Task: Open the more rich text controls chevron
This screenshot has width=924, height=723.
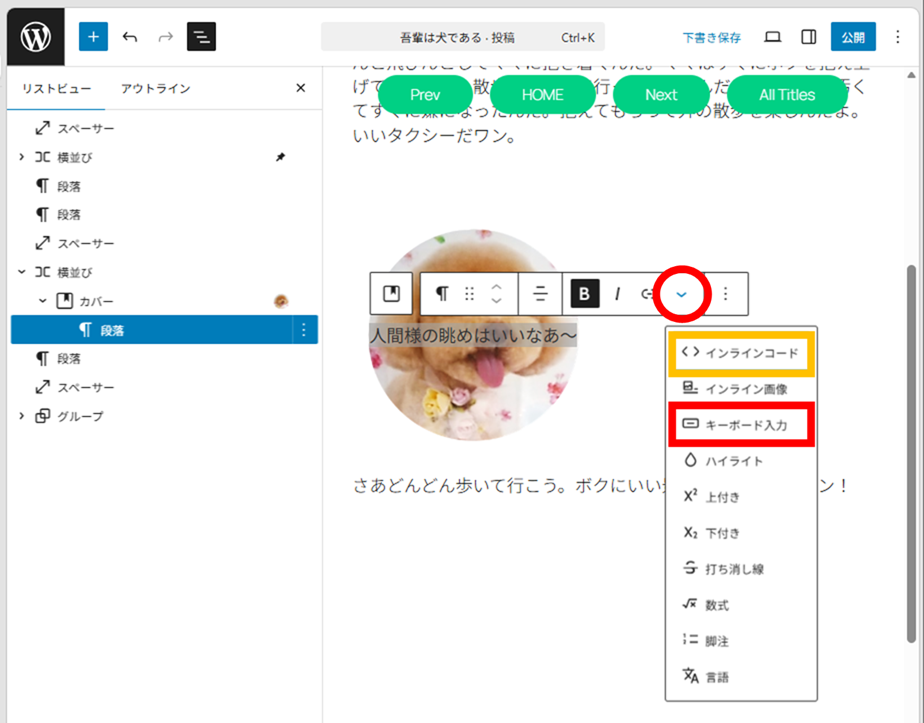Action: (x=681, y=294)
